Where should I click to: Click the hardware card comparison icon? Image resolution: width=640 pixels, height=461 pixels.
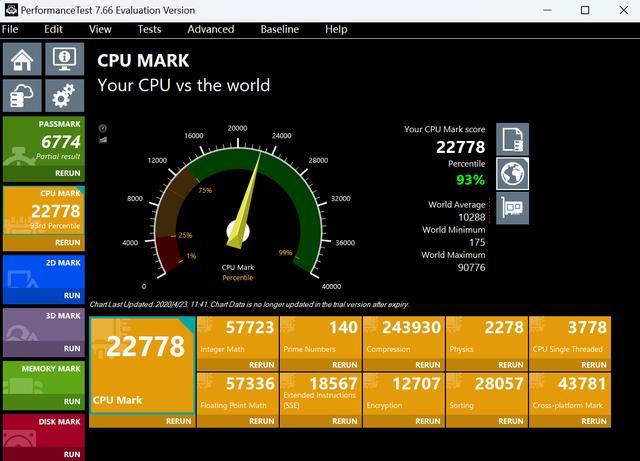[513, 208]
